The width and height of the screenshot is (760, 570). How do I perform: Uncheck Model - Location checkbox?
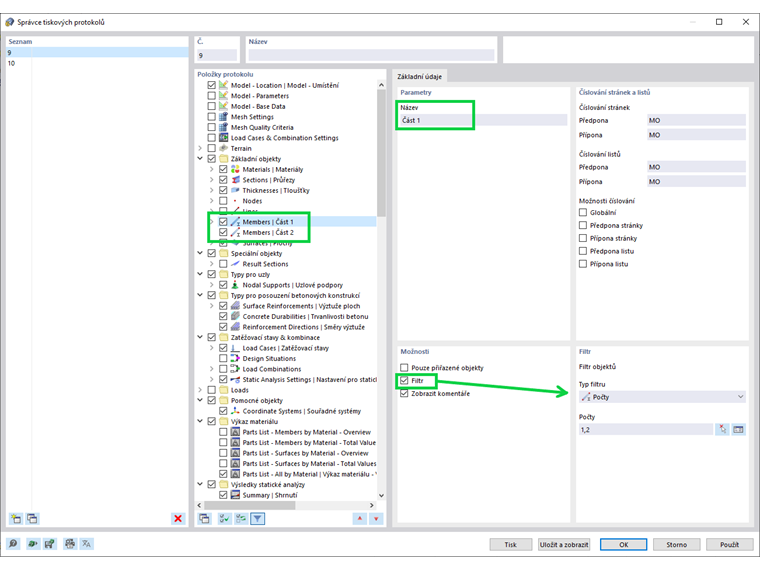(212, 85)
